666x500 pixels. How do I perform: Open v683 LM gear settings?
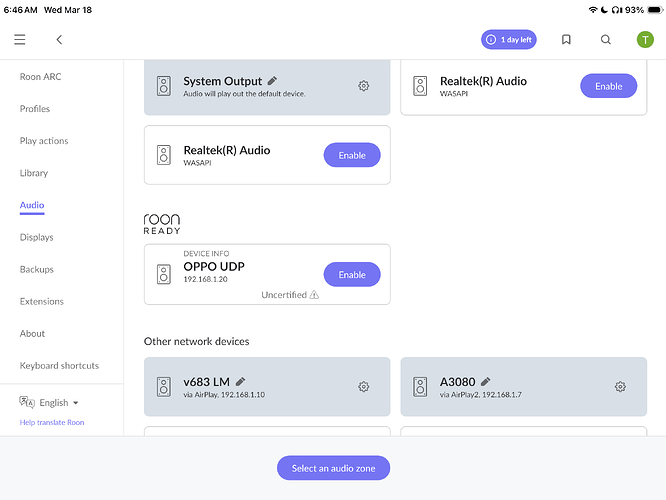coord(363,387)
